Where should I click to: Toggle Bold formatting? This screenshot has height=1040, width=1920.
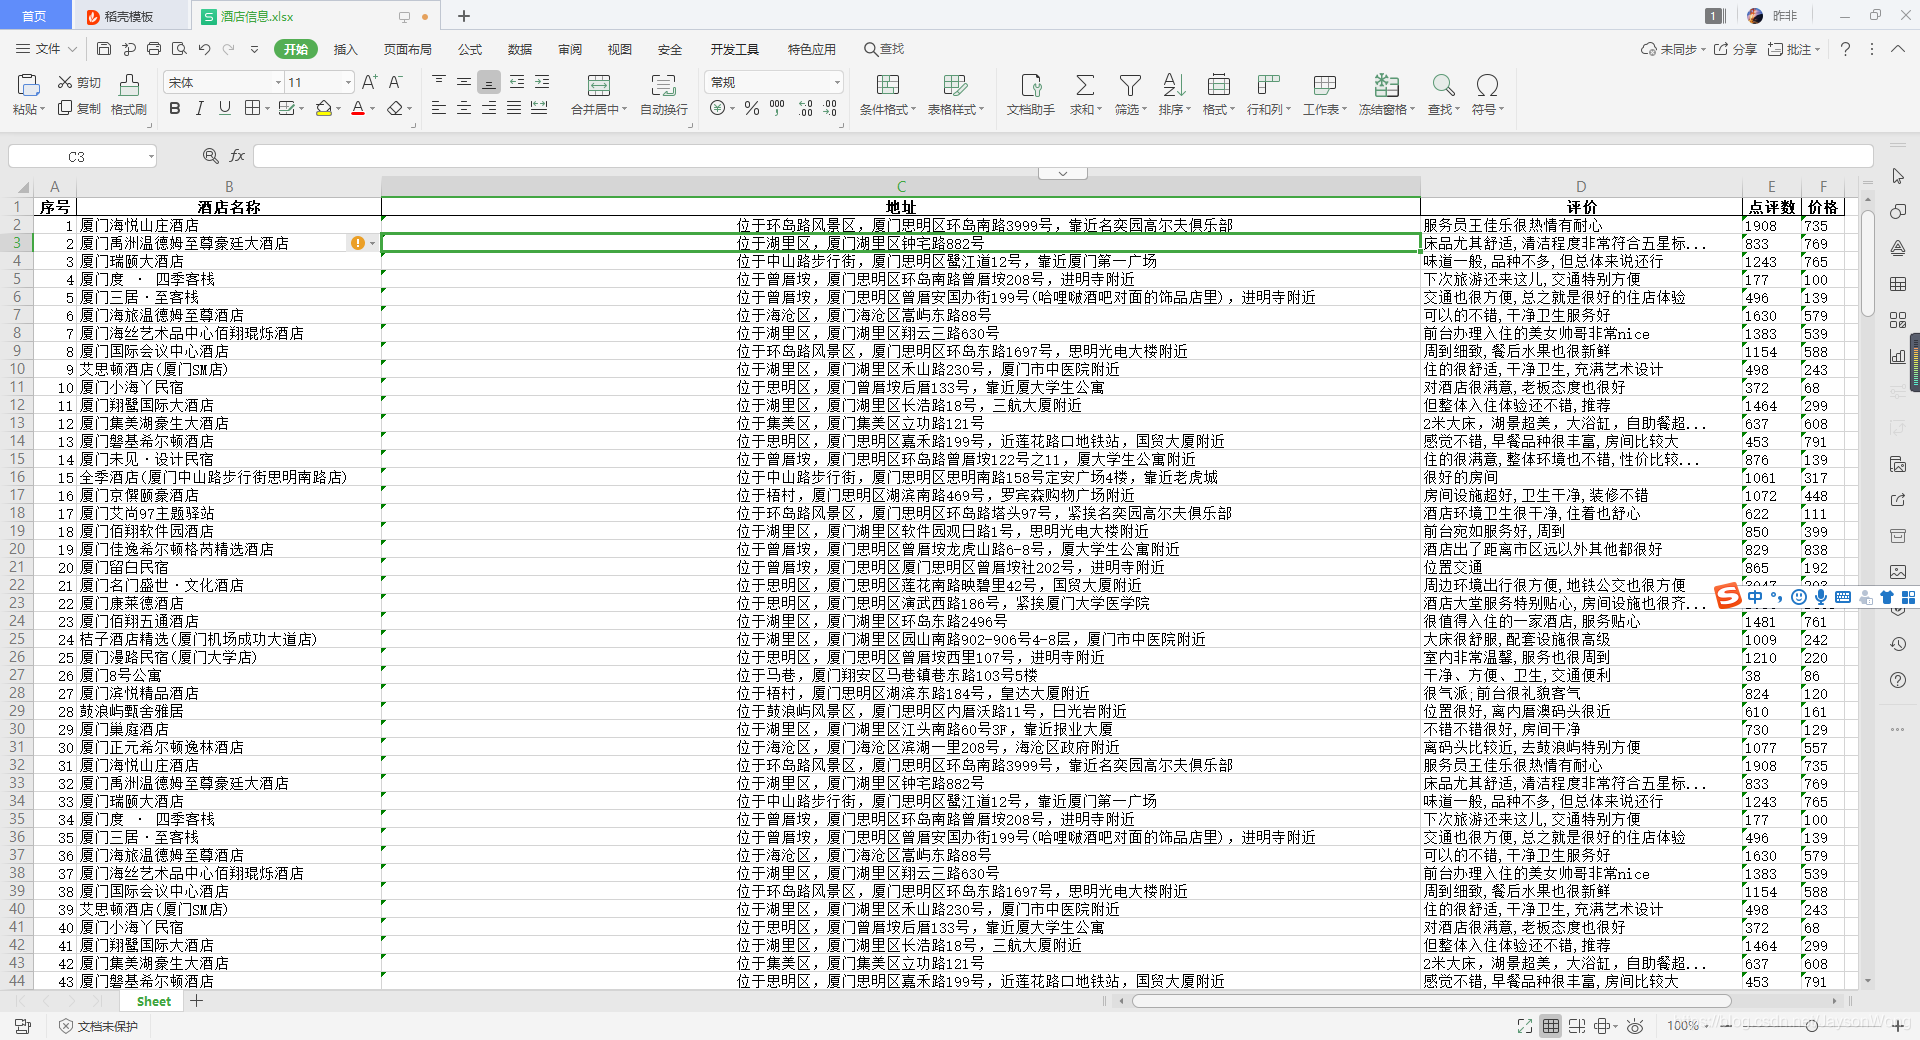coord(175,108)
